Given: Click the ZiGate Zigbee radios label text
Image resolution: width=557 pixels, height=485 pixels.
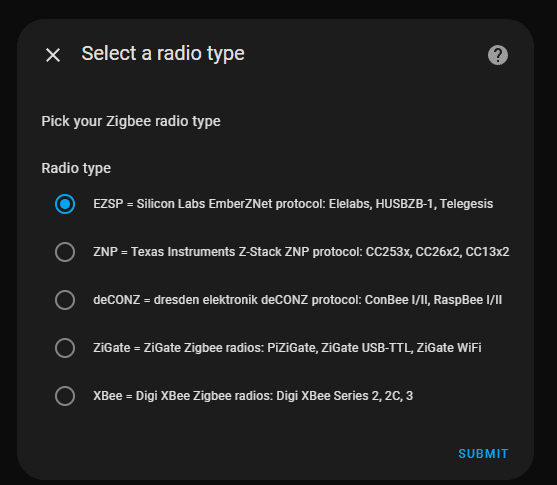Looking at the screenshot, I should (287, 348).
